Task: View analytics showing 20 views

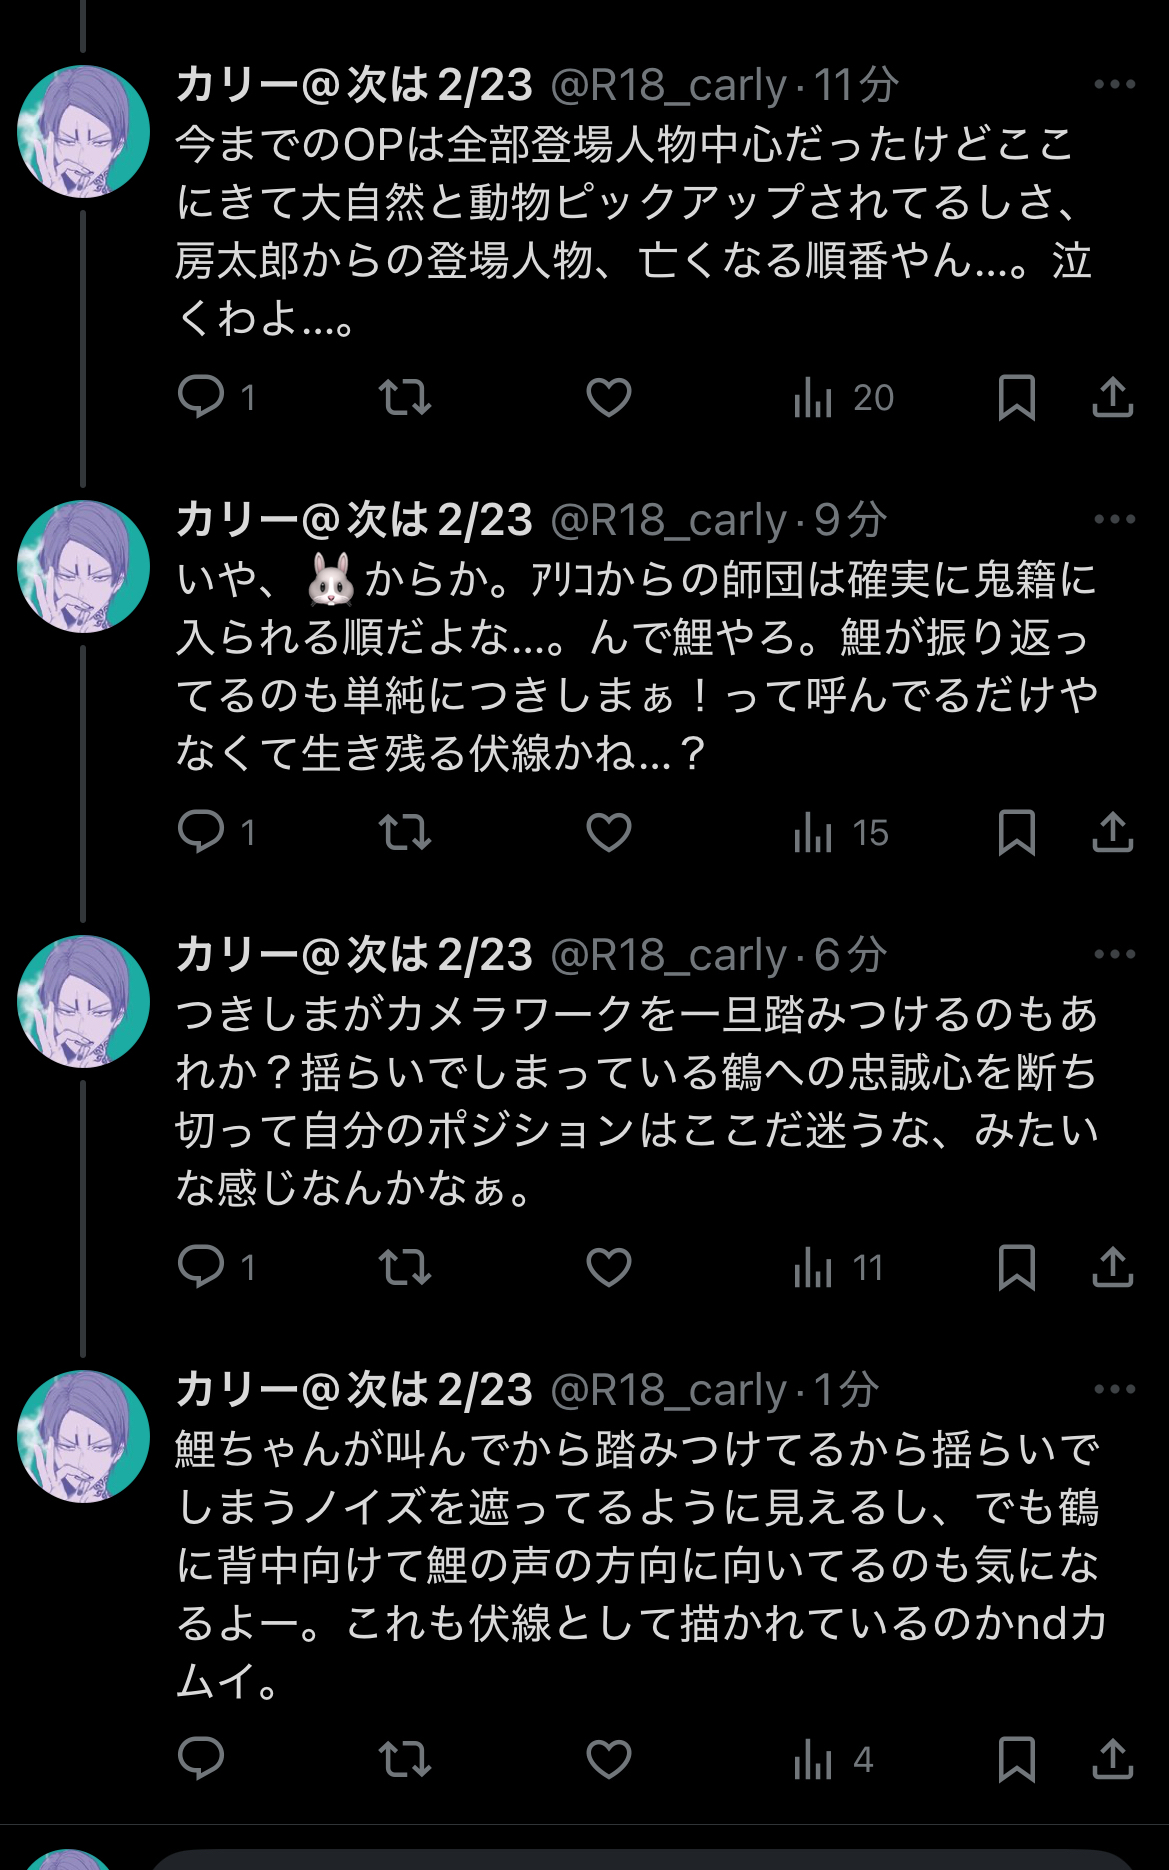Action: pos(842,398)
